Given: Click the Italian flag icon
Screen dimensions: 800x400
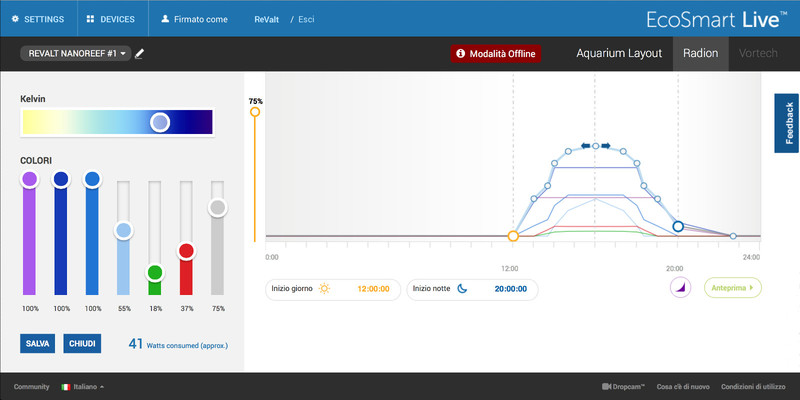Looking at the screenshot, I should [66, 387].
